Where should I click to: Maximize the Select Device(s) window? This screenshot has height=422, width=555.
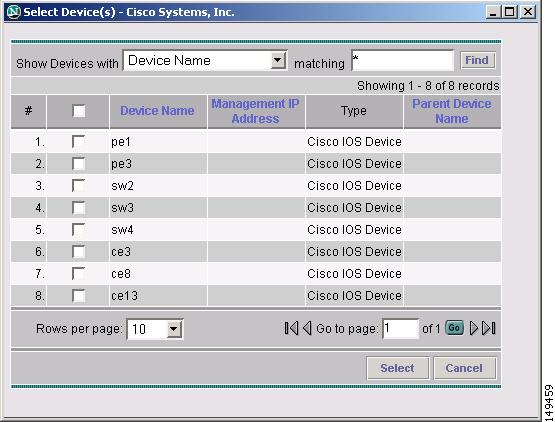click(x=510, y=12)
